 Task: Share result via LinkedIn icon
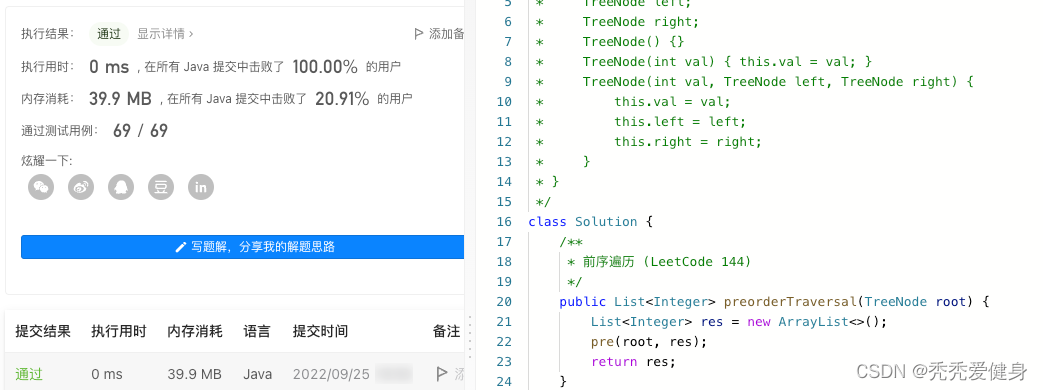tap(201, 188)
